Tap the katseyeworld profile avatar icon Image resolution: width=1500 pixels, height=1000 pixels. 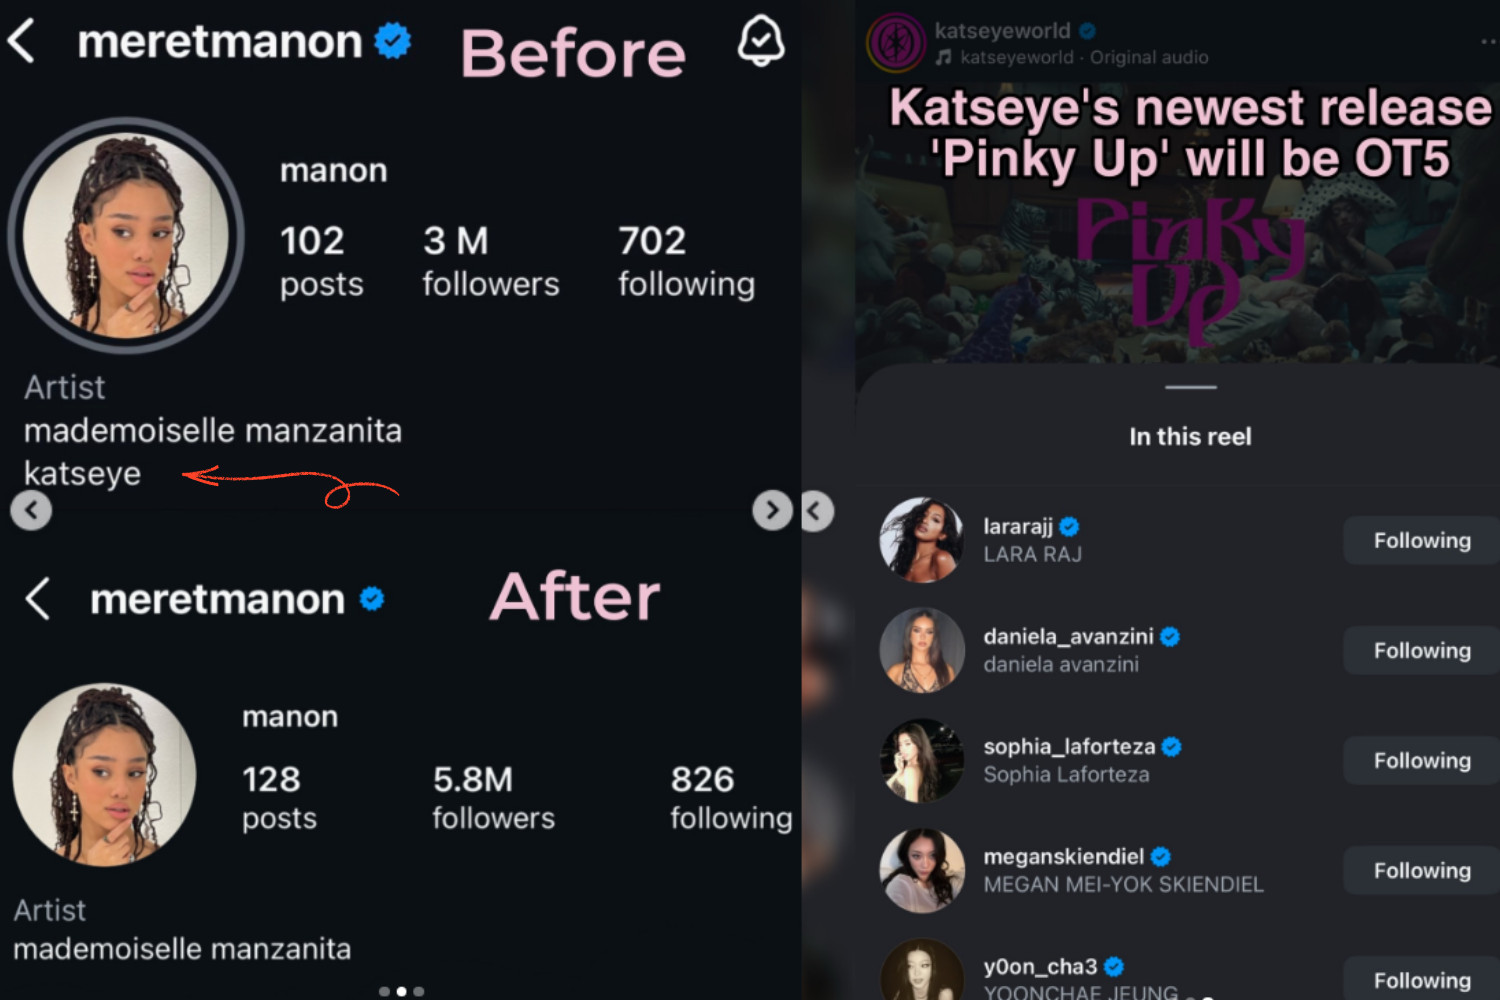pyautogui.click(x=896, y=43)
